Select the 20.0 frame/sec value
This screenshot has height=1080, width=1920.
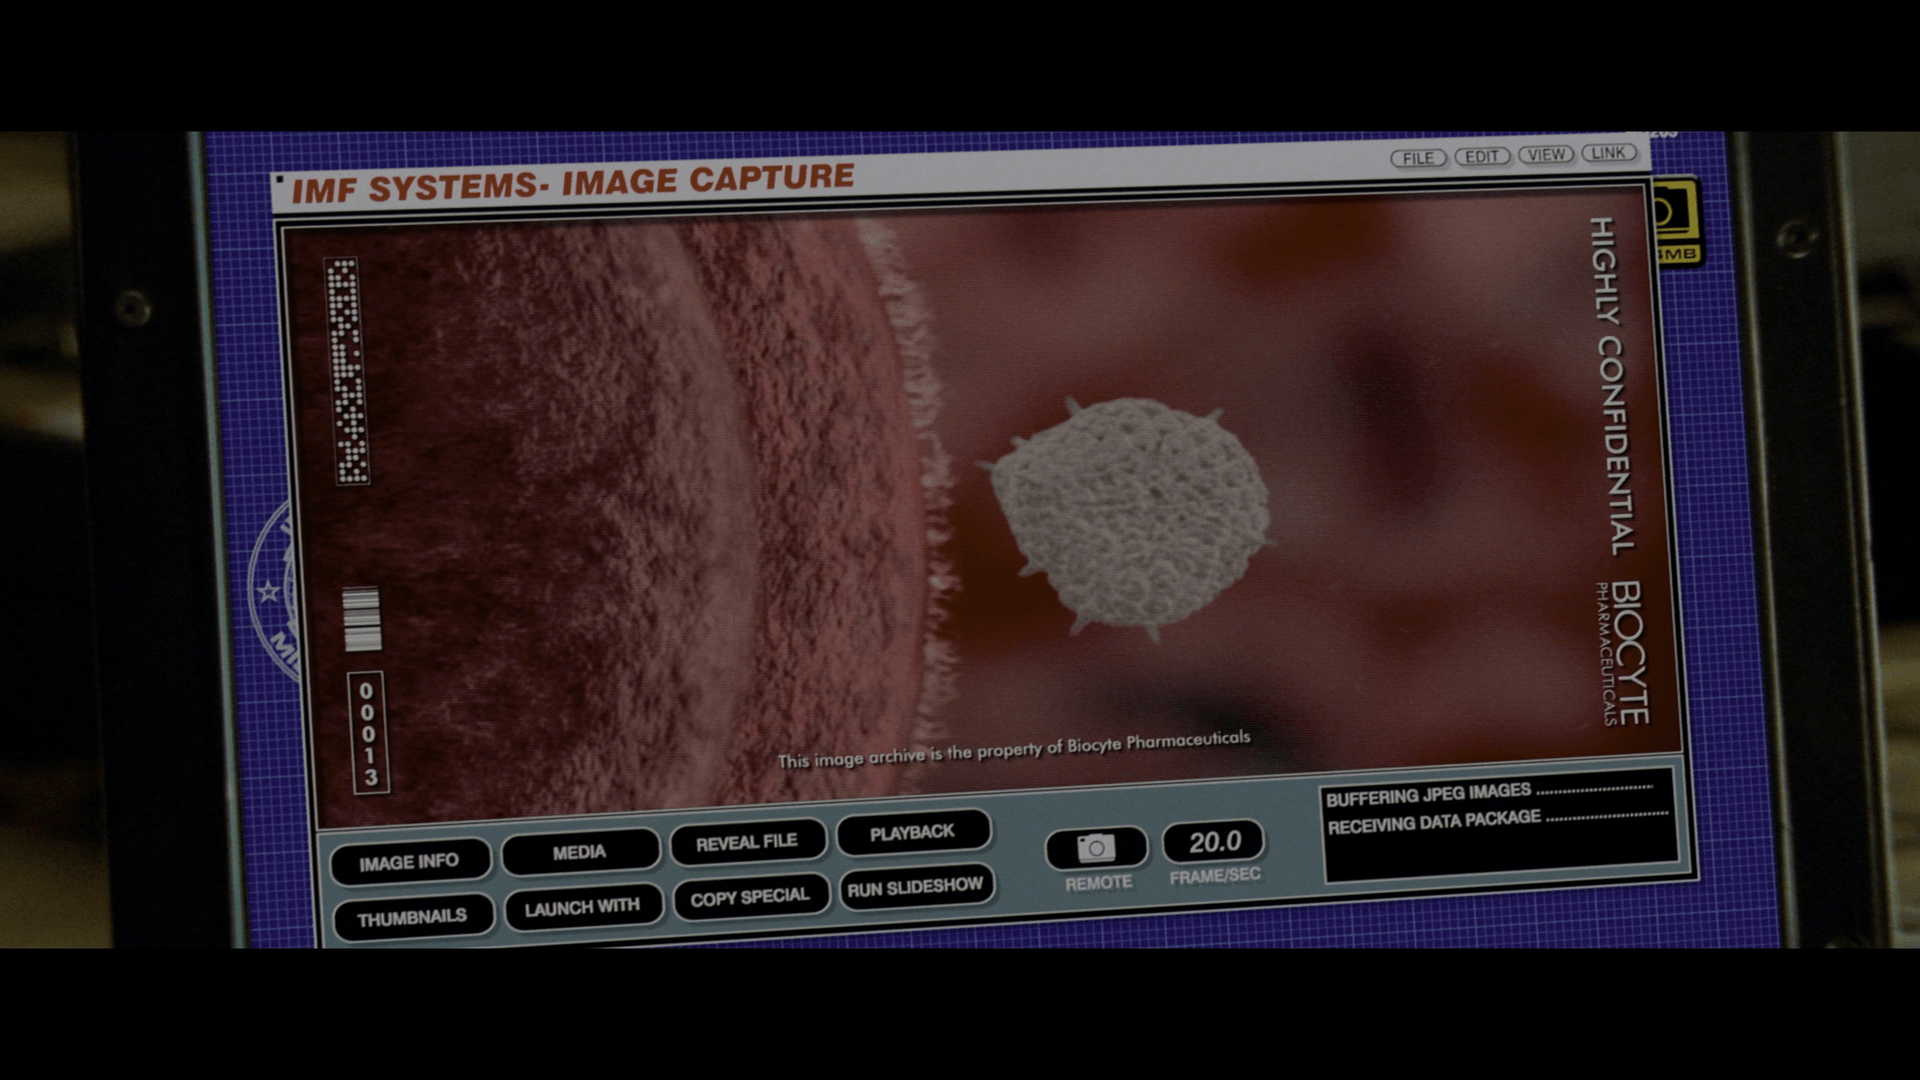(x=1214, y=842)
